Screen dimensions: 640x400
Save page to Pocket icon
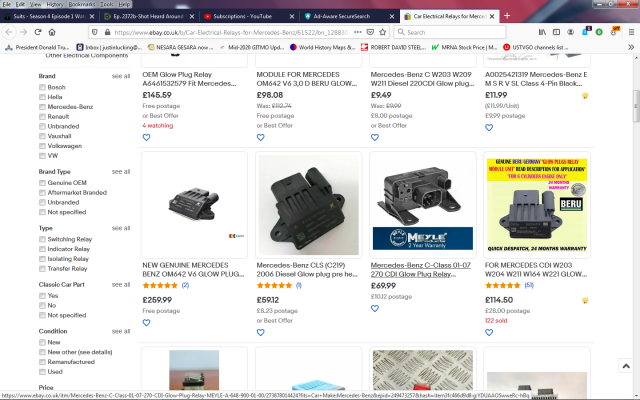[370, 32]
